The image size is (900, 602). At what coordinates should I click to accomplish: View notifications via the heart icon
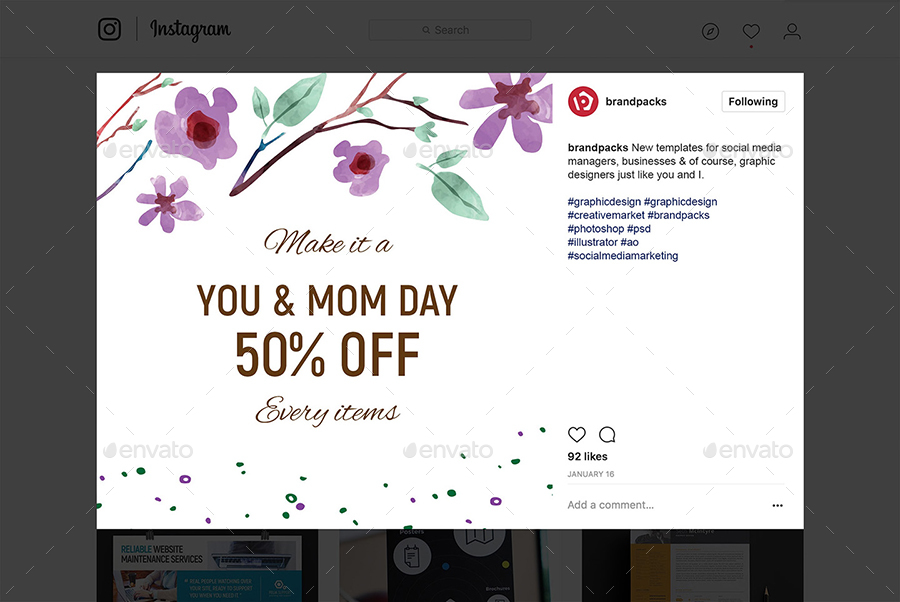751,31
